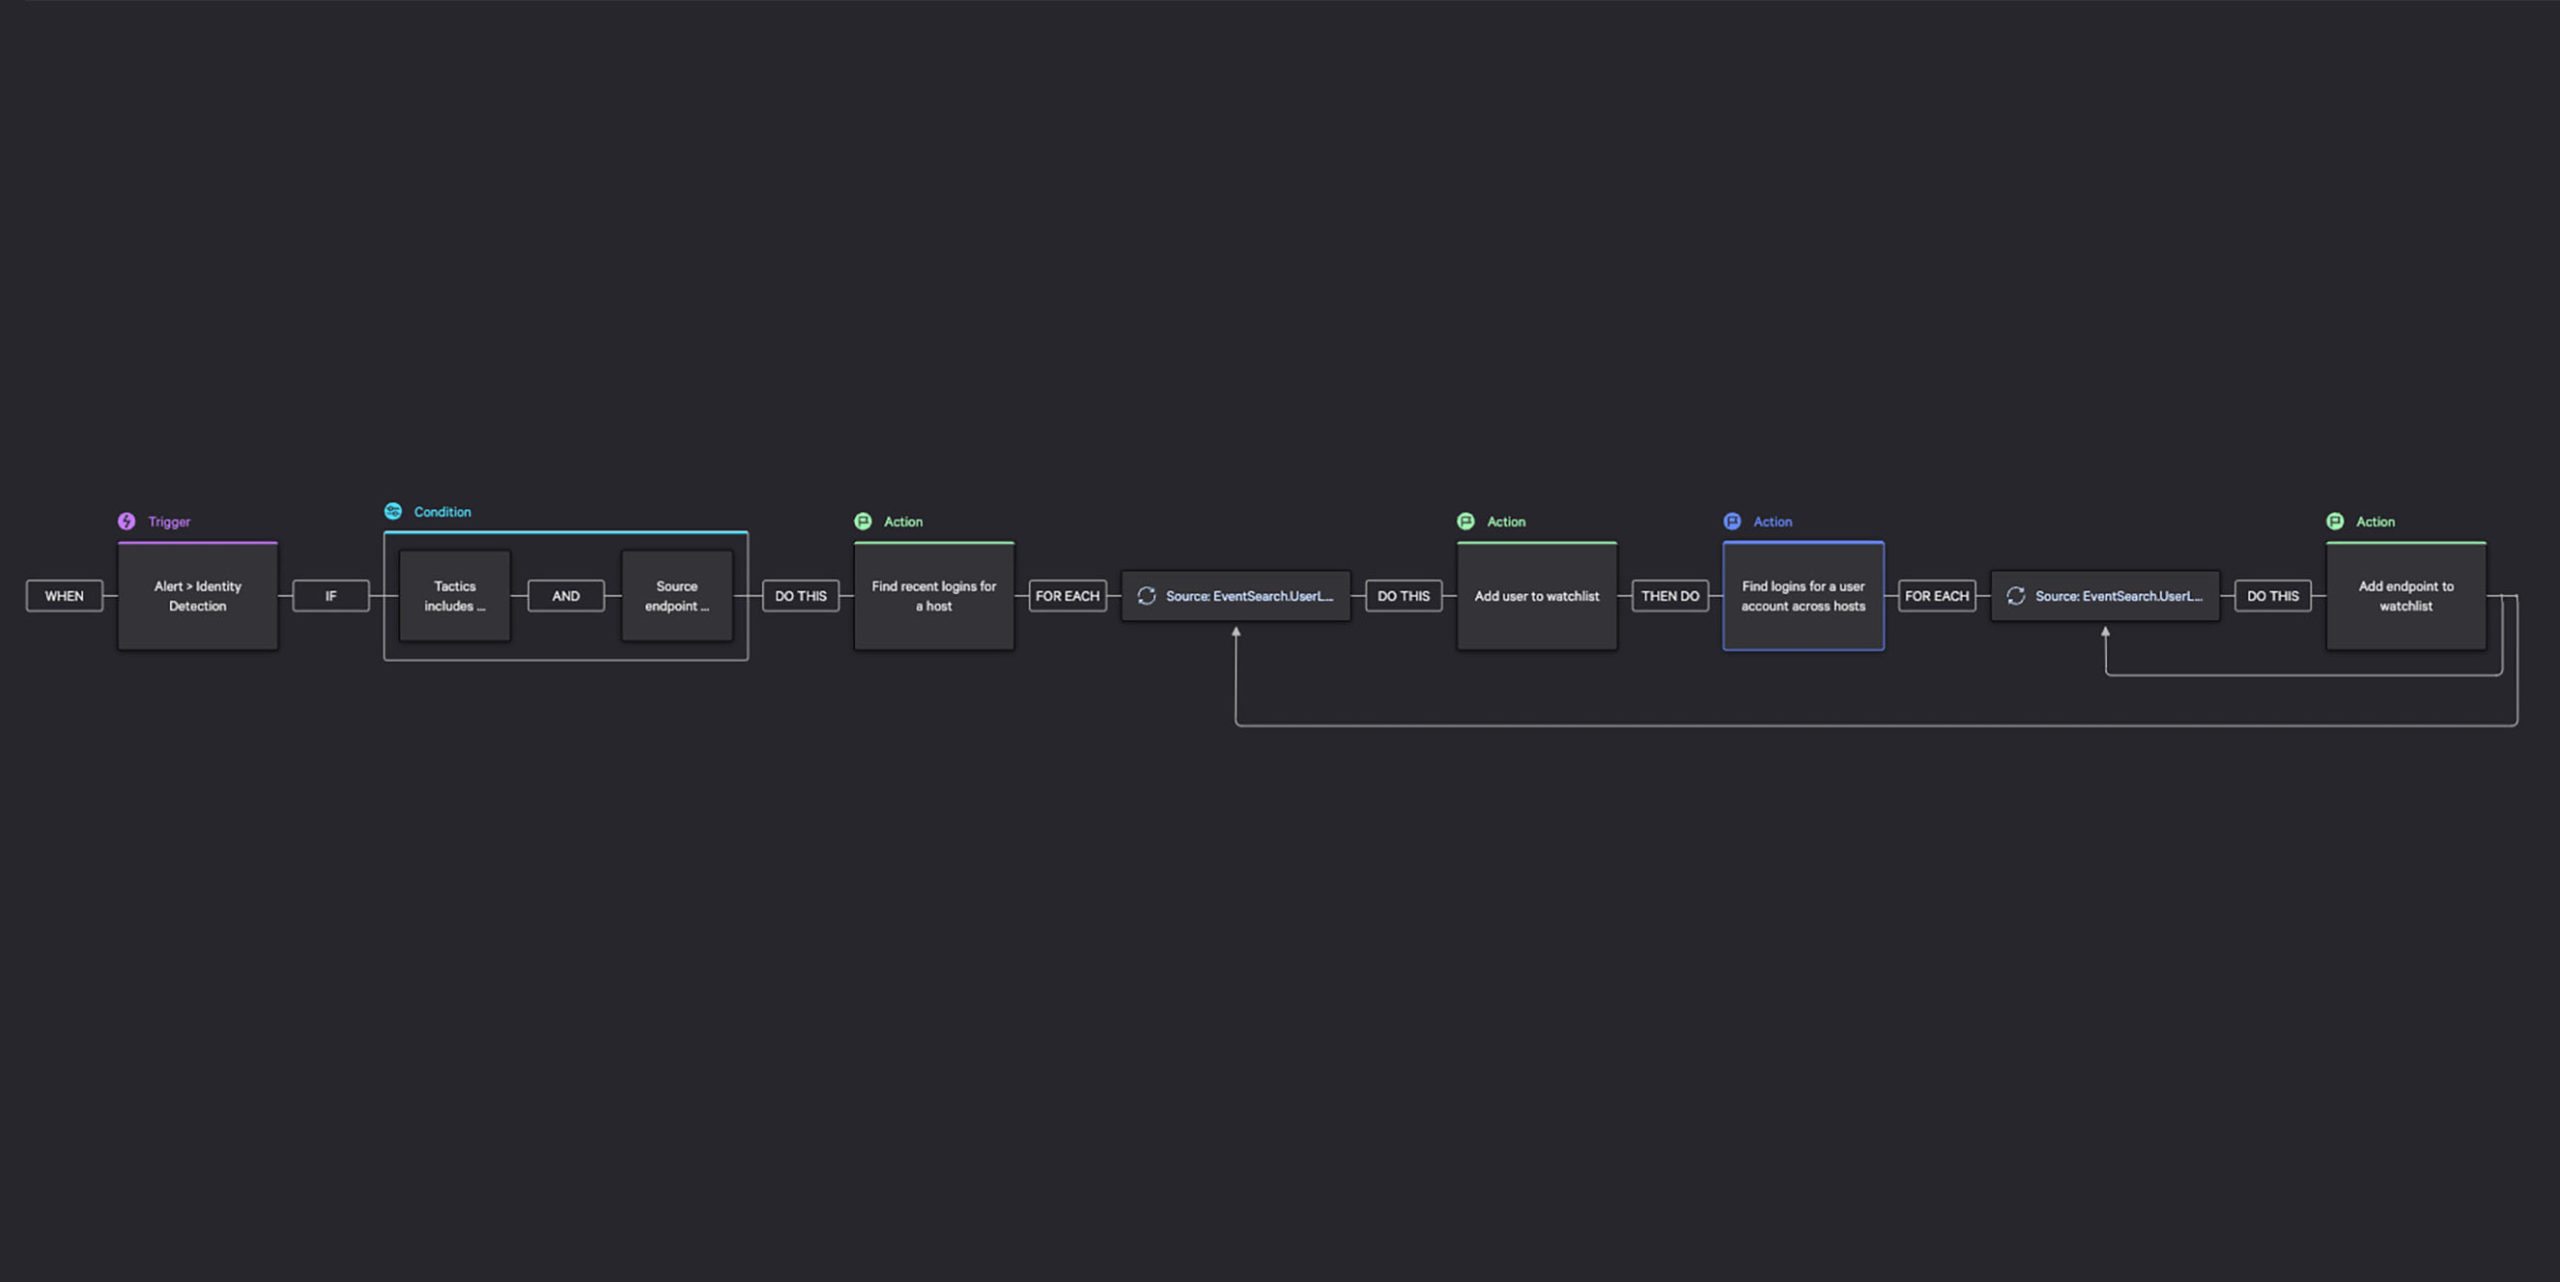Image resolution: width=2560 pixels, height=1282 pixels.
Task: Click the Action icon above Add endpoint to watchlist
Action: tap(2337, 521)
